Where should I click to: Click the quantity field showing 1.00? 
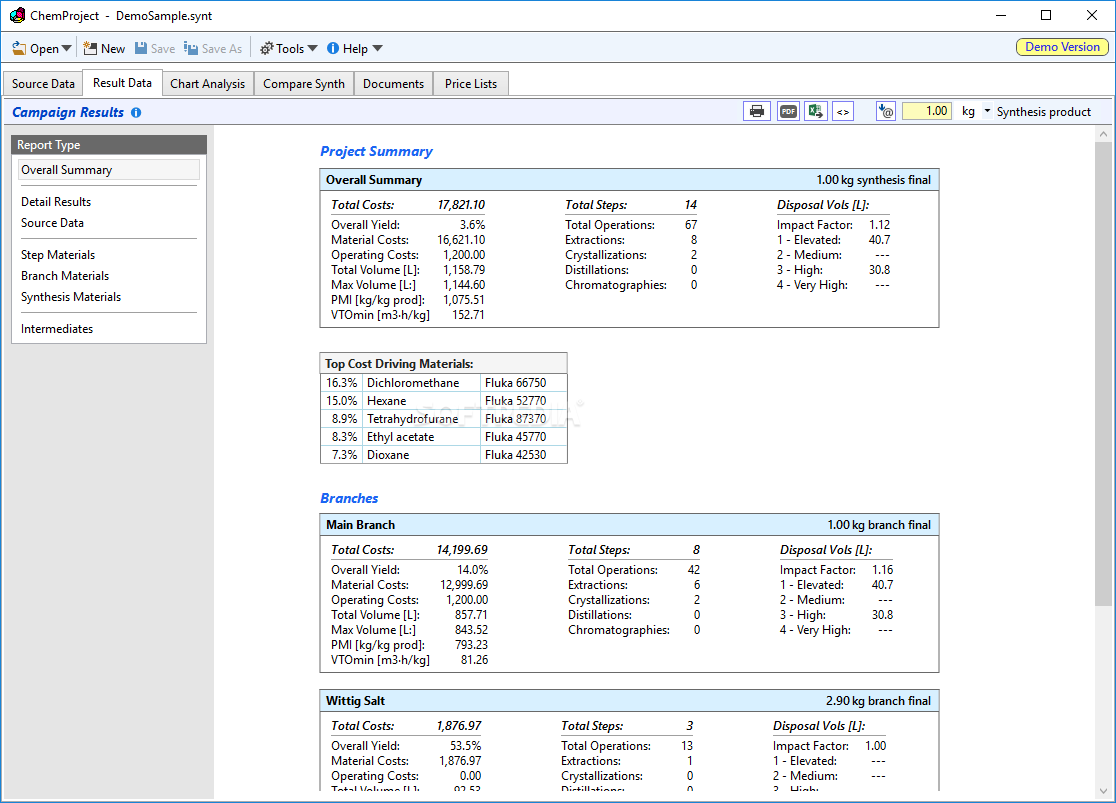pos(927,111)
